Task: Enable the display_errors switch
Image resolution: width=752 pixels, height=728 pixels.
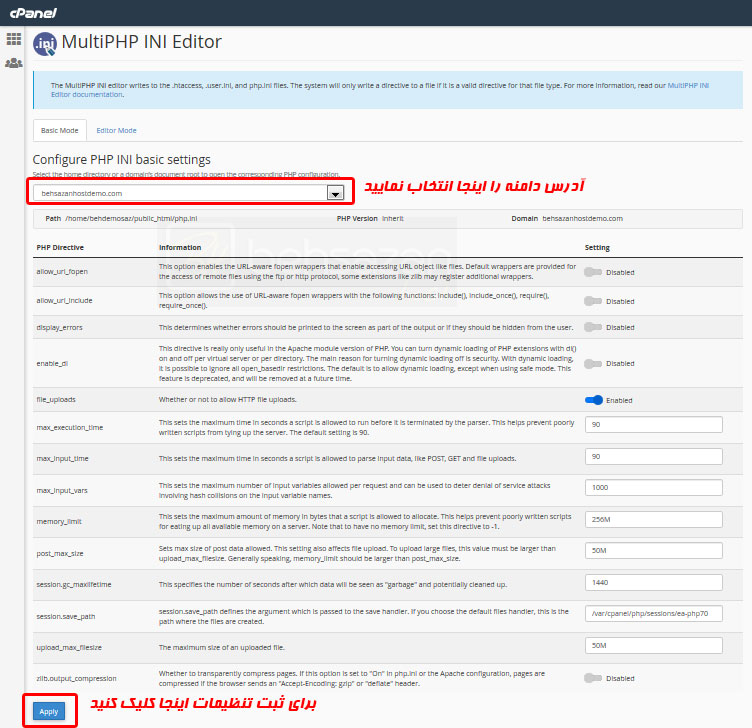Action: tap(593, 327)
